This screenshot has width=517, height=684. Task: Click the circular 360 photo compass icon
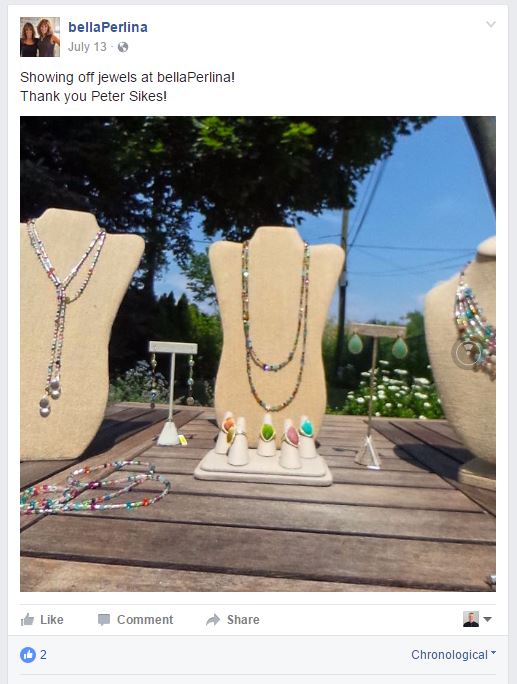click(x=467, y=353)
